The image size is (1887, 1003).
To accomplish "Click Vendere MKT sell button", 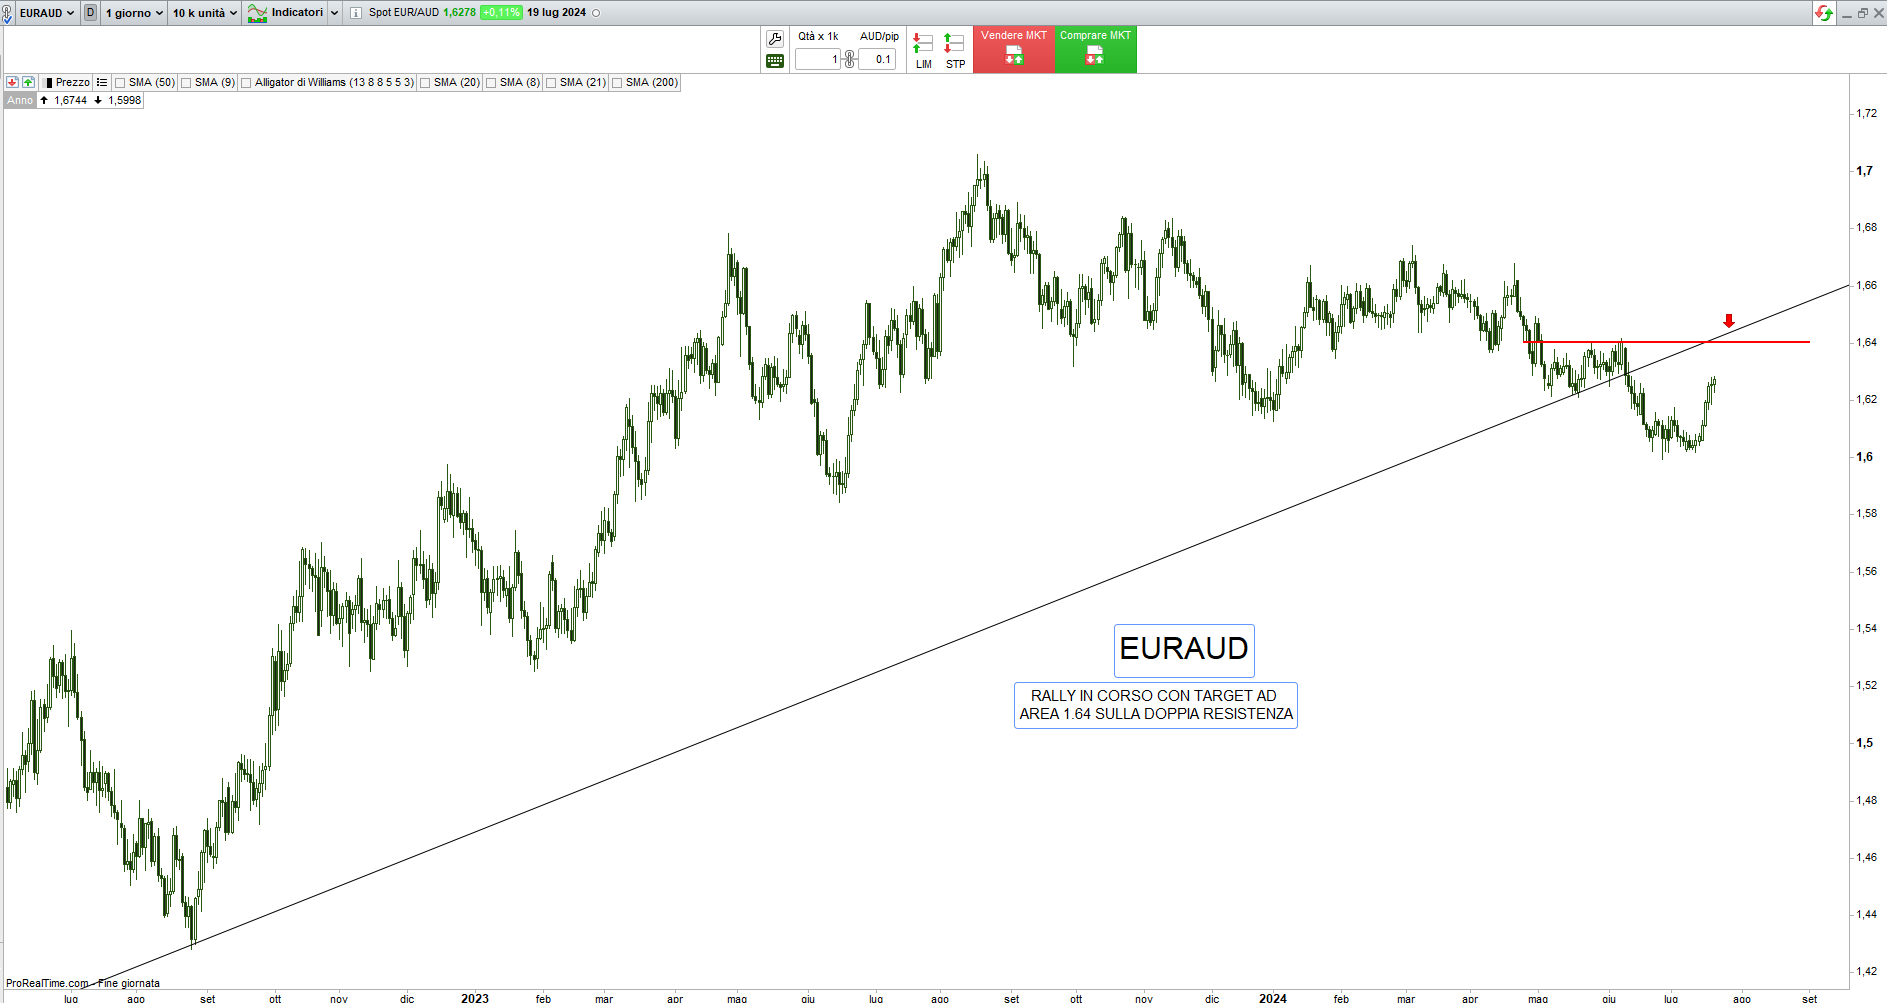I will pos(1014,49).
